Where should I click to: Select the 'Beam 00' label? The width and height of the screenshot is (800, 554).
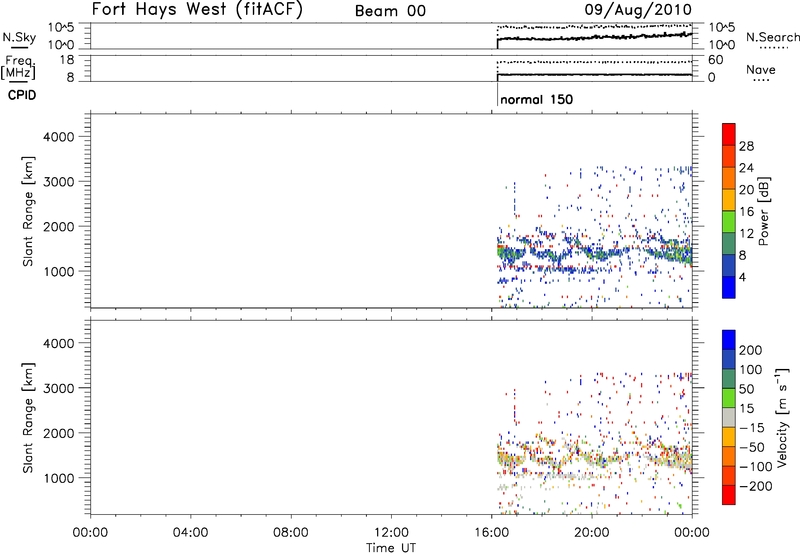[390, 11]
